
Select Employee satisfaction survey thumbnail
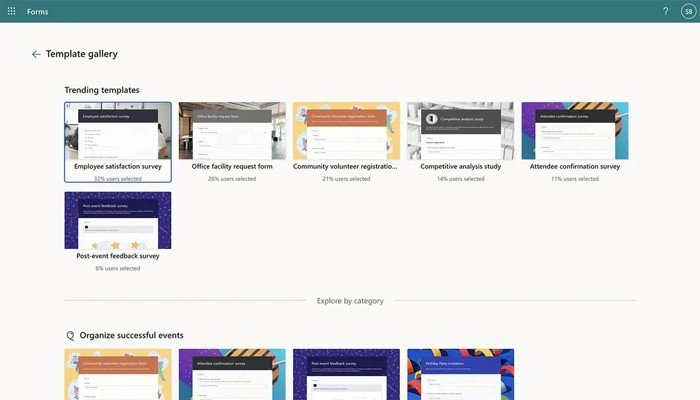click(118, 130)
